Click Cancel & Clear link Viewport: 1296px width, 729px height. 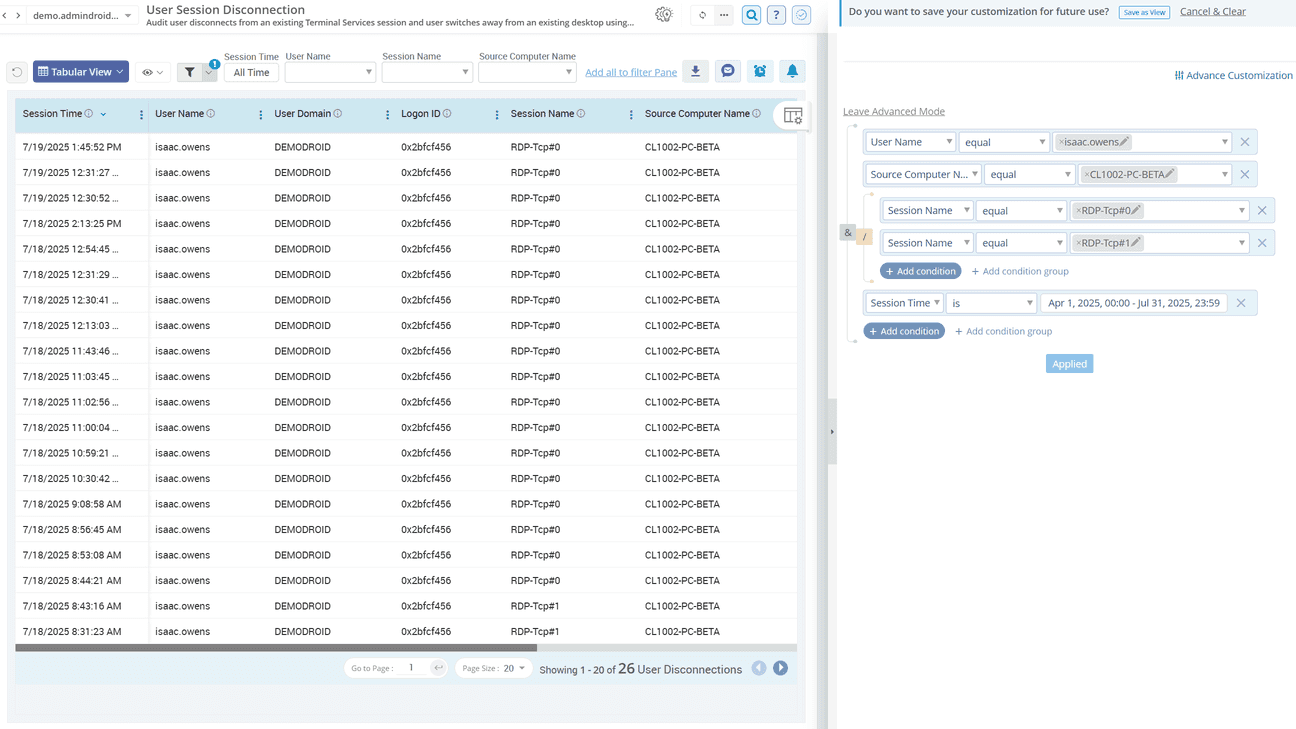pyautogui.click(x=1213, y=12)
